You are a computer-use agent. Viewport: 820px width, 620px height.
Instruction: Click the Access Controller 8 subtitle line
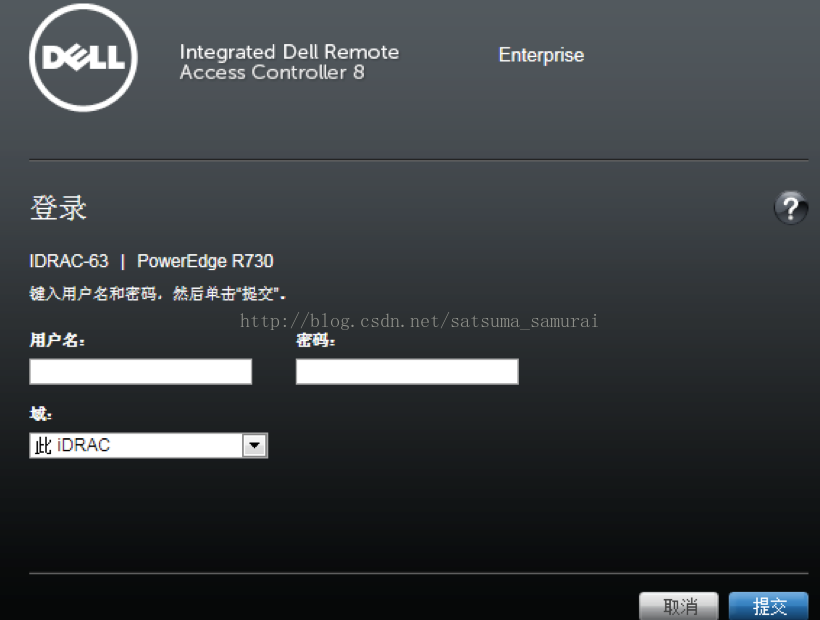pyautogui.click(x=272, y=72)
